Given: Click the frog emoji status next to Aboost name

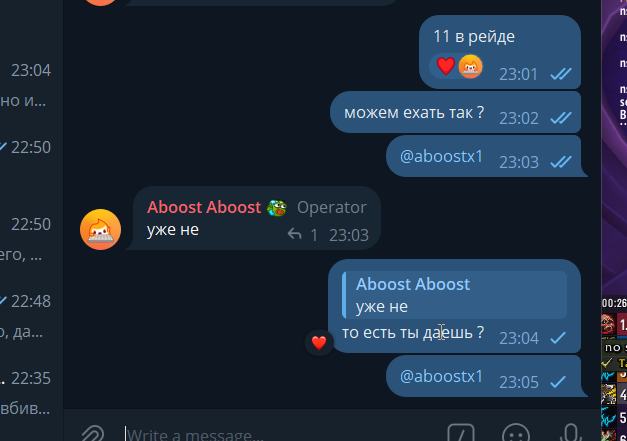Looking at the screenshot, I should 278,208.
